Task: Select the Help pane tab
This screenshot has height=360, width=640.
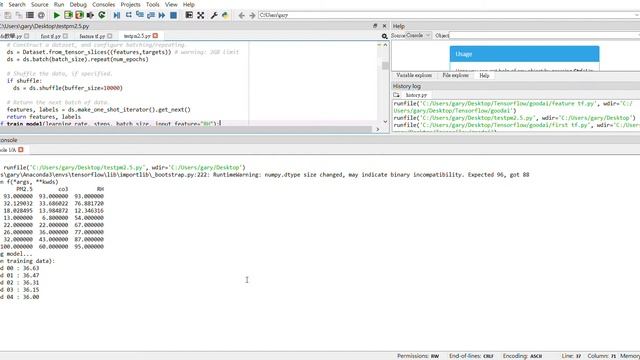Action: [x=484, y=76]
